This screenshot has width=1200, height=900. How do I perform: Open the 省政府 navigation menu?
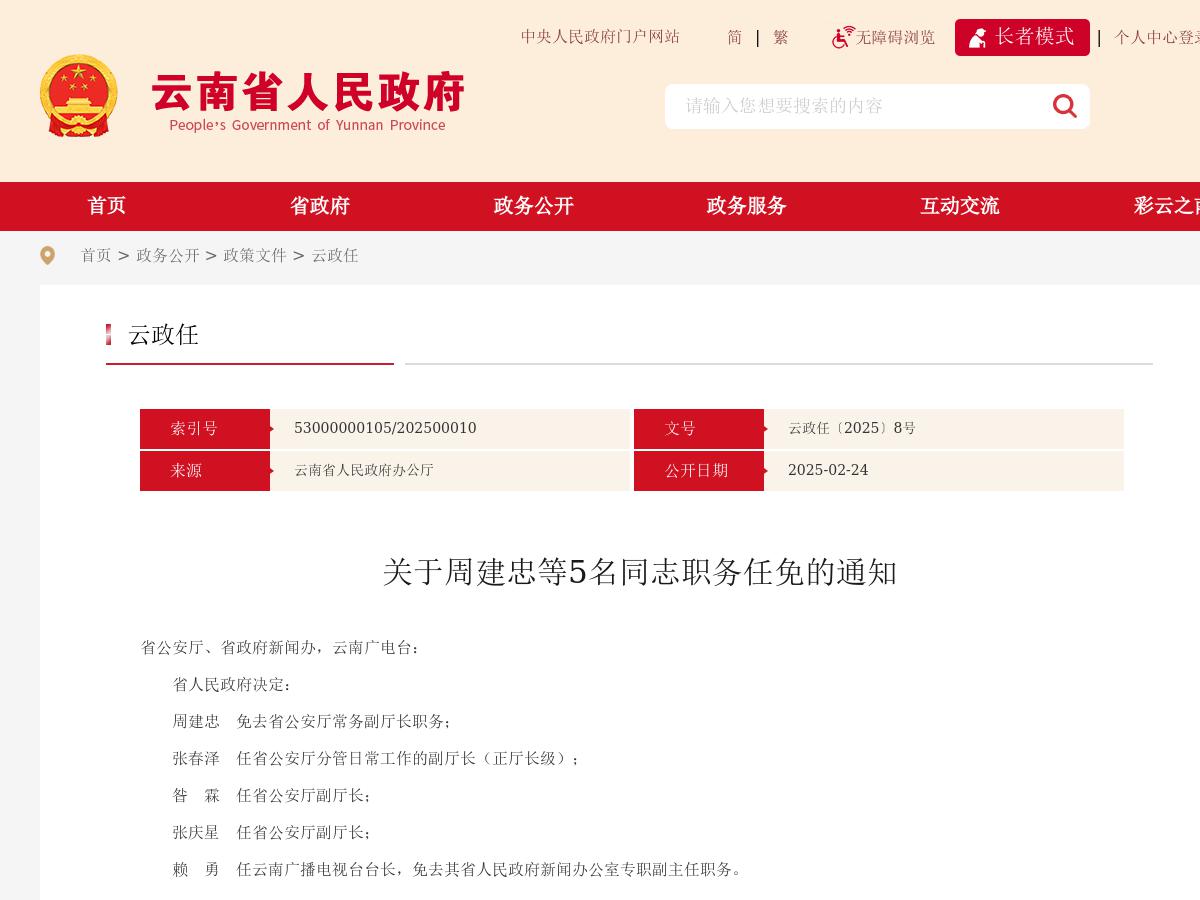[320, 206]
